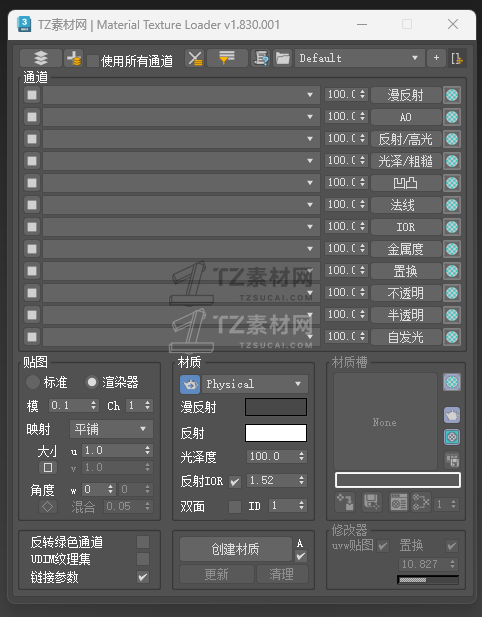Open the Default preset dropdown
This screenshot has width=482, height=617.
(x=360, y=58)
